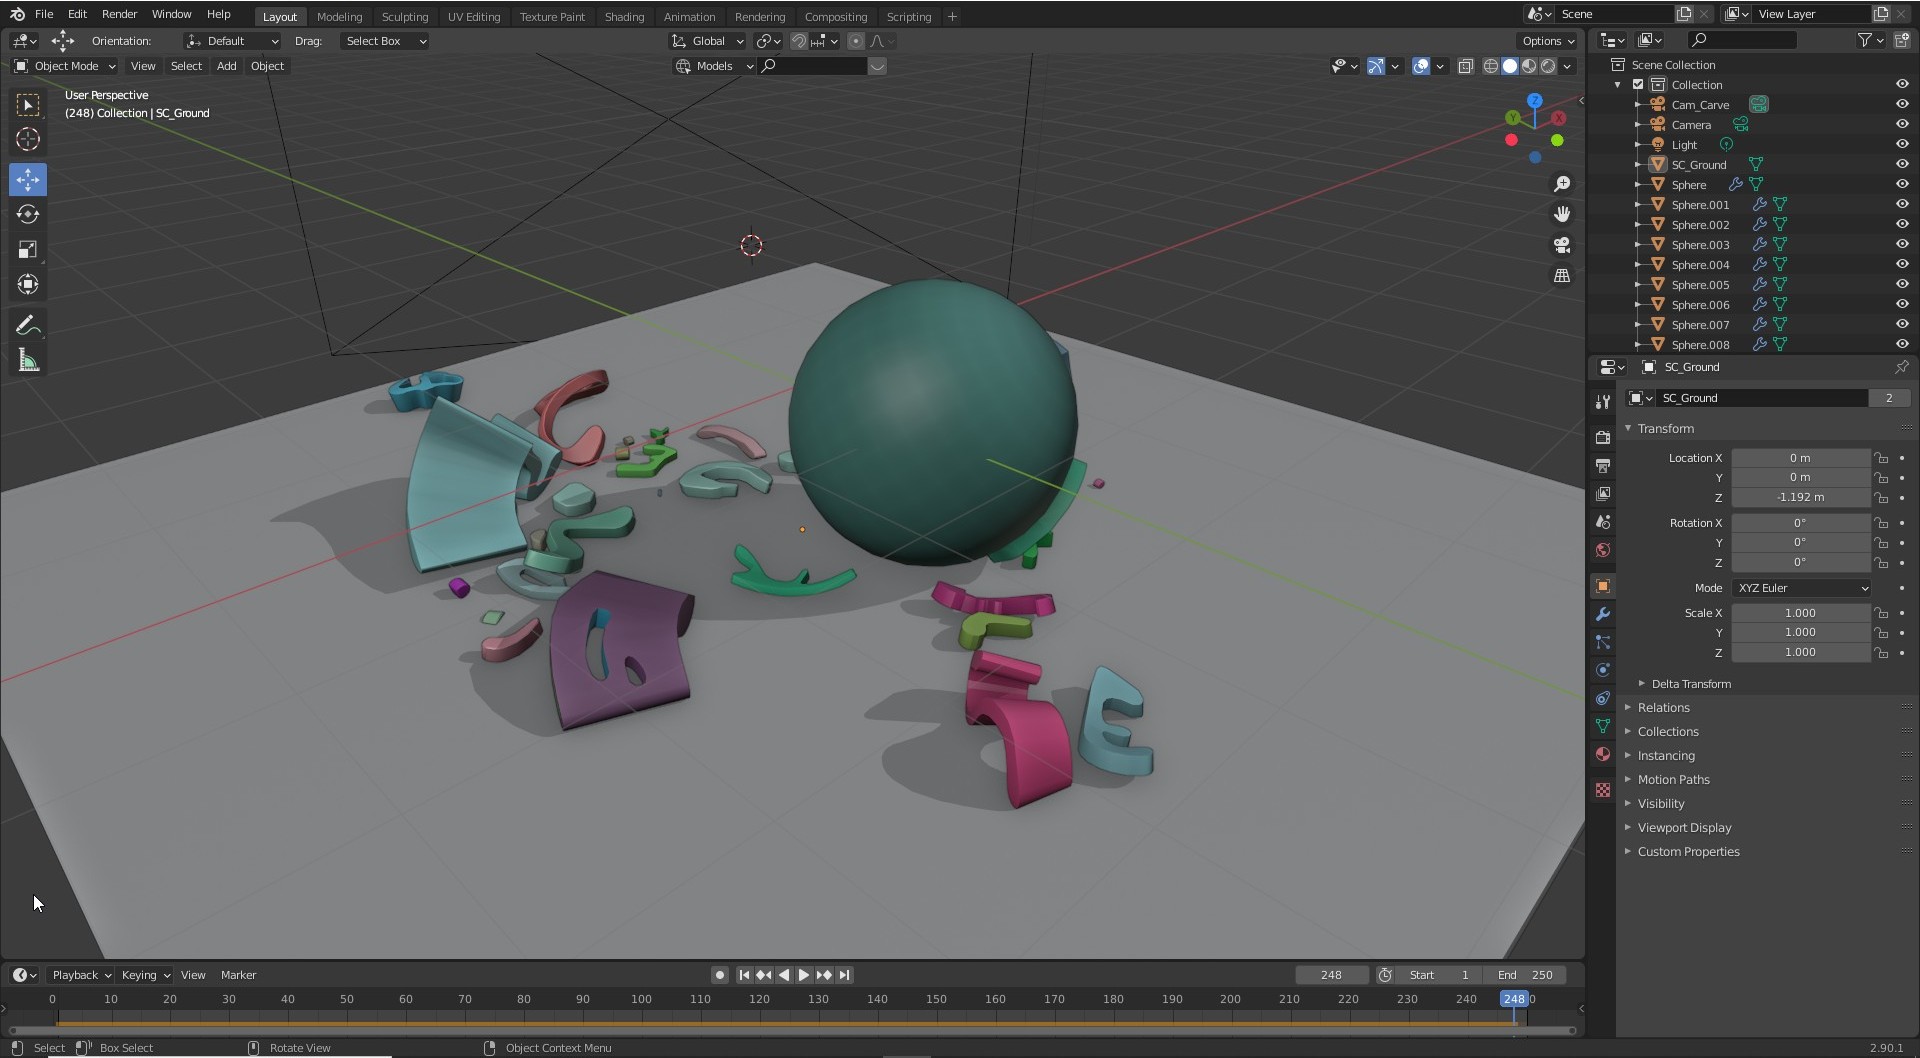Activate the Scale tool
The height and width of the screenshot is (1058, 1920).
(28, 249)
